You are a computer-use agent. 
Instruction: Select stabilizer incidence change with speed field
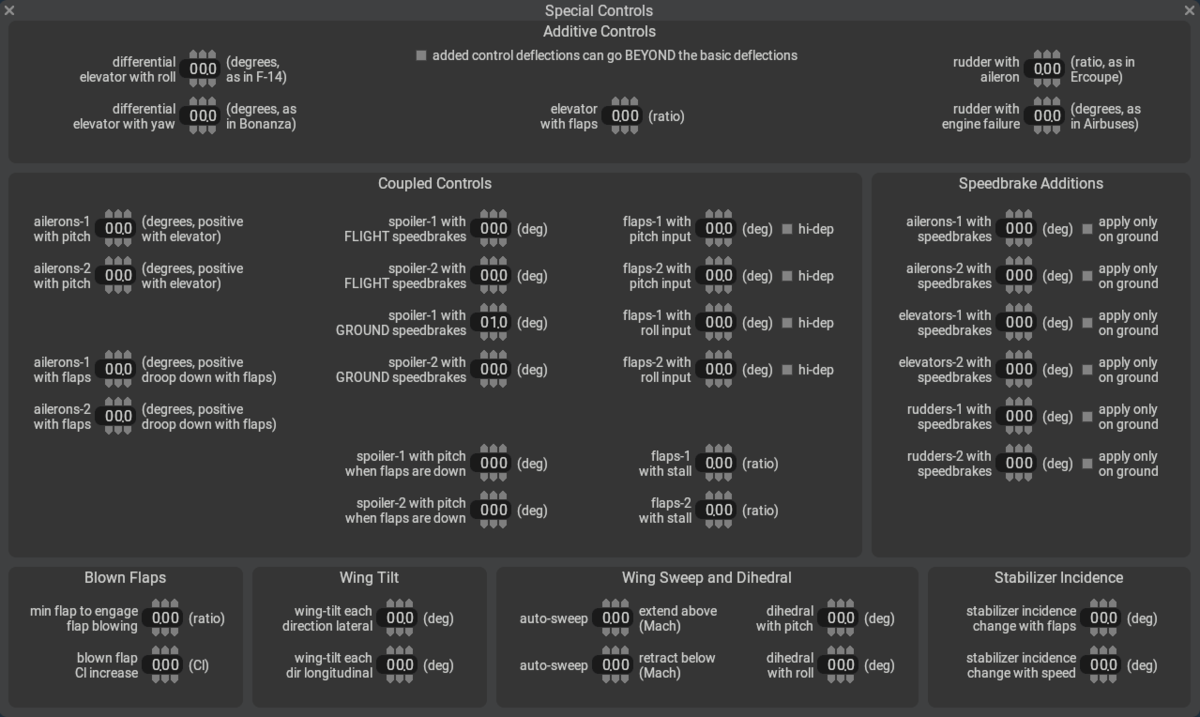click(1103, 665)
